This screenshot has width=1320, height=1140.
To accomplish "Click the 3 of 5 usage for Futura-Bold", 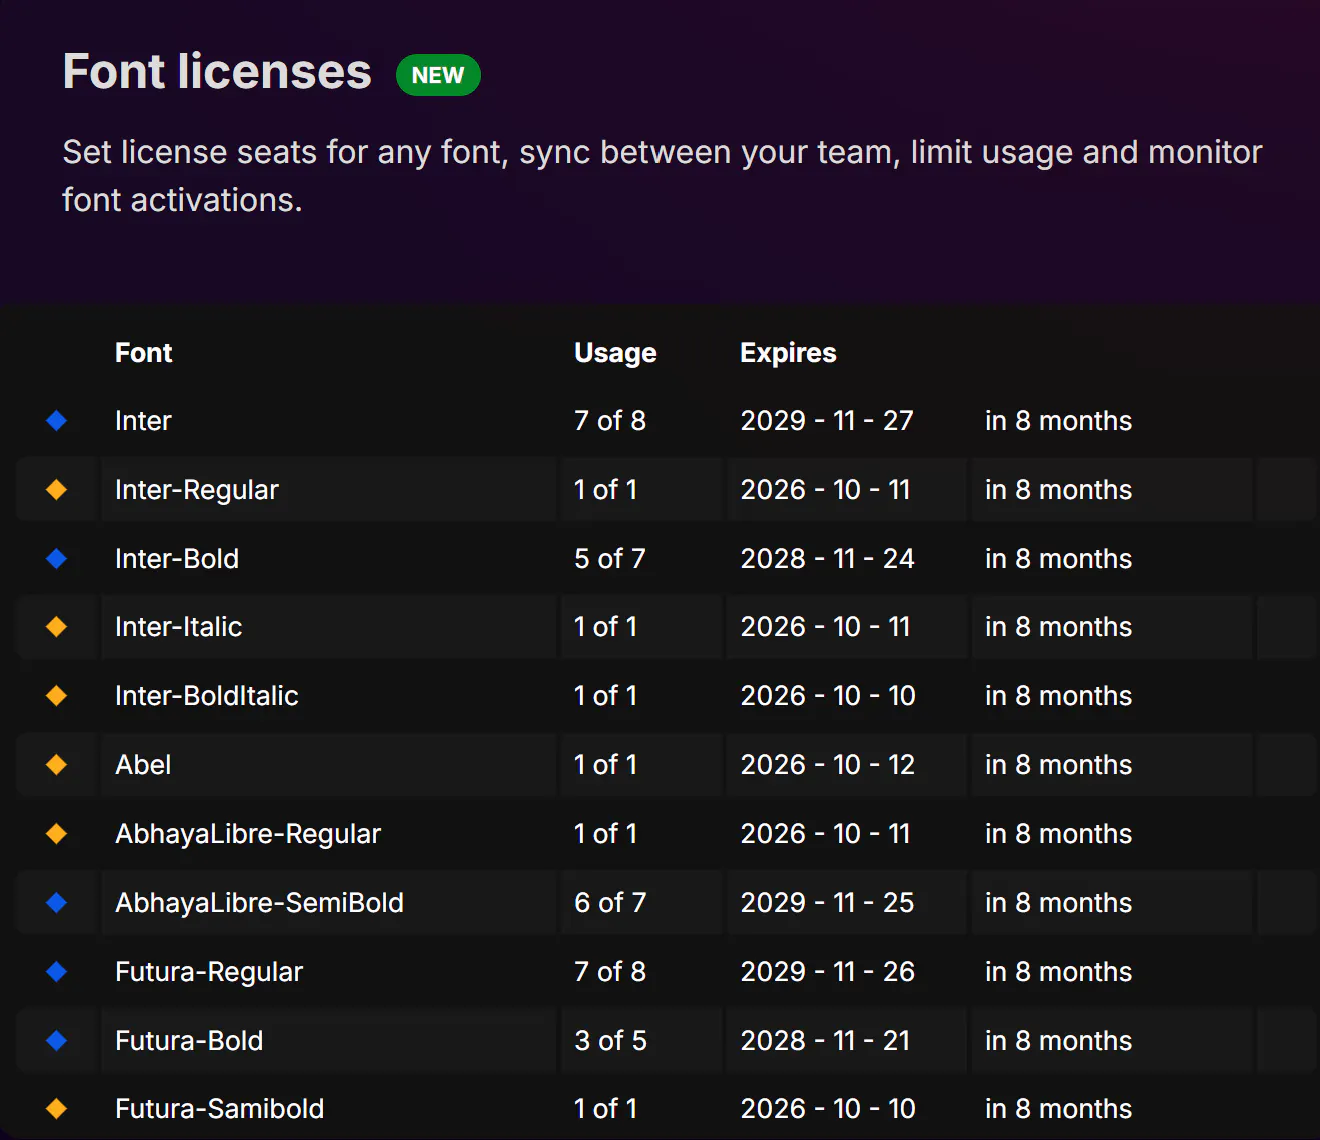I will pyautogui.click(x=610, y=1041).
